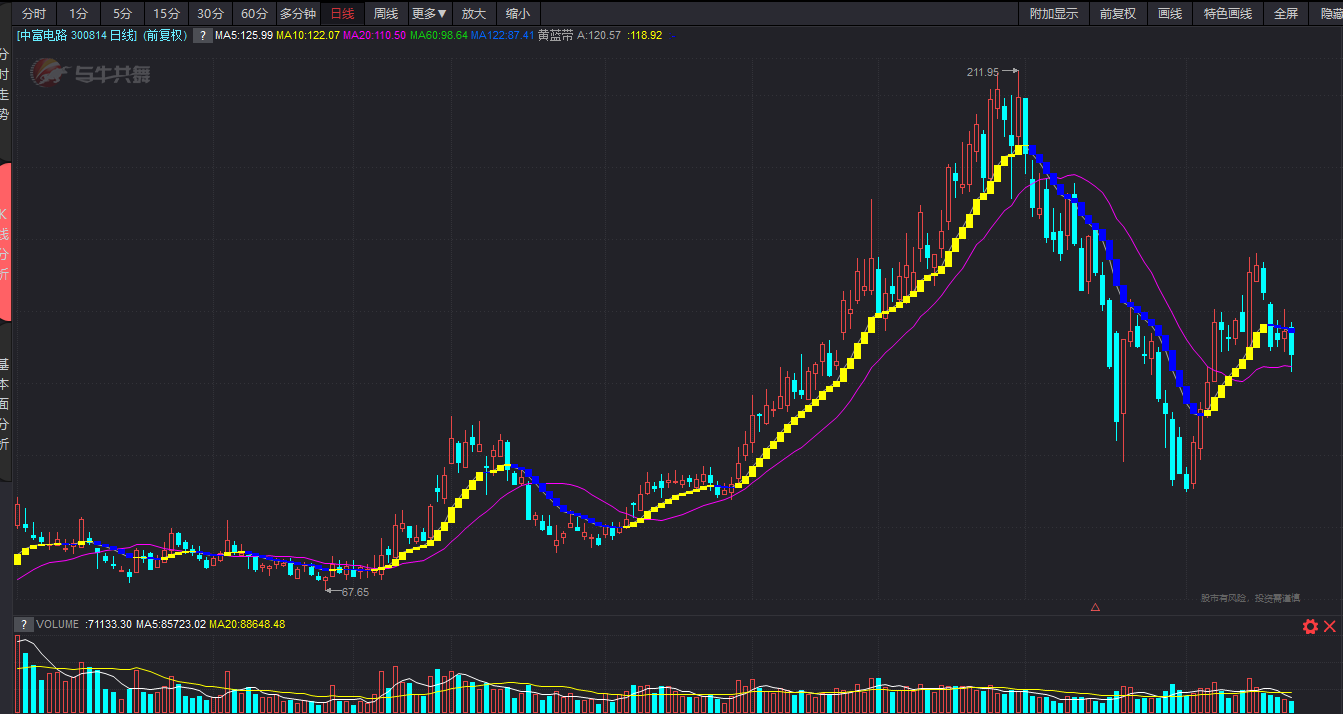Select the 分时 intraday view
The height and width of the screenshot is (714, 1343).
34,13
